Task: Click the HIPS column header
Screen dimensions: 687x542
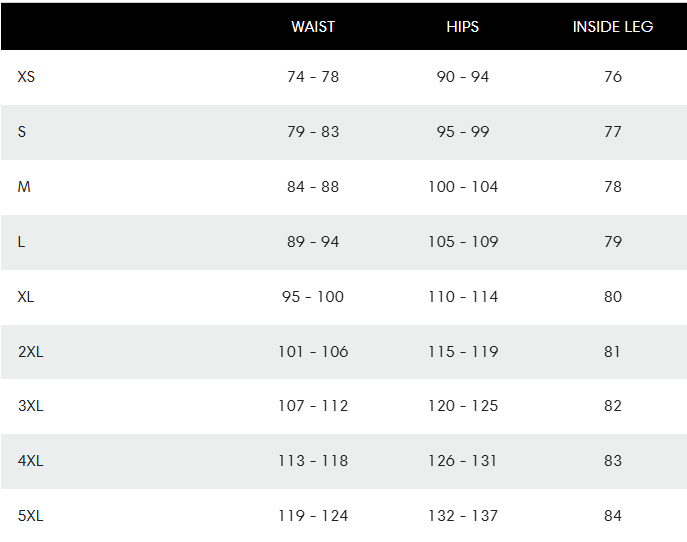Action: click(463, 27)
